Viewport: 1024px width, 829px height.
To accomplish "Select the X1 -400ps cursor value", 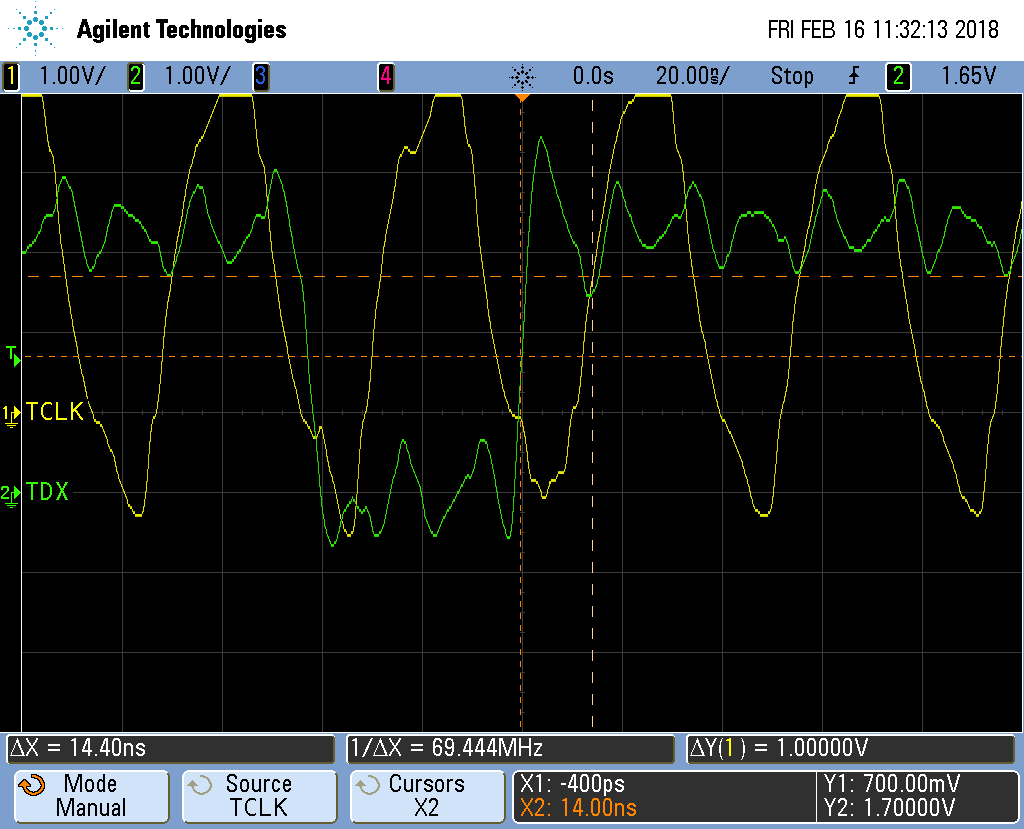I will [x=573, y=784].
